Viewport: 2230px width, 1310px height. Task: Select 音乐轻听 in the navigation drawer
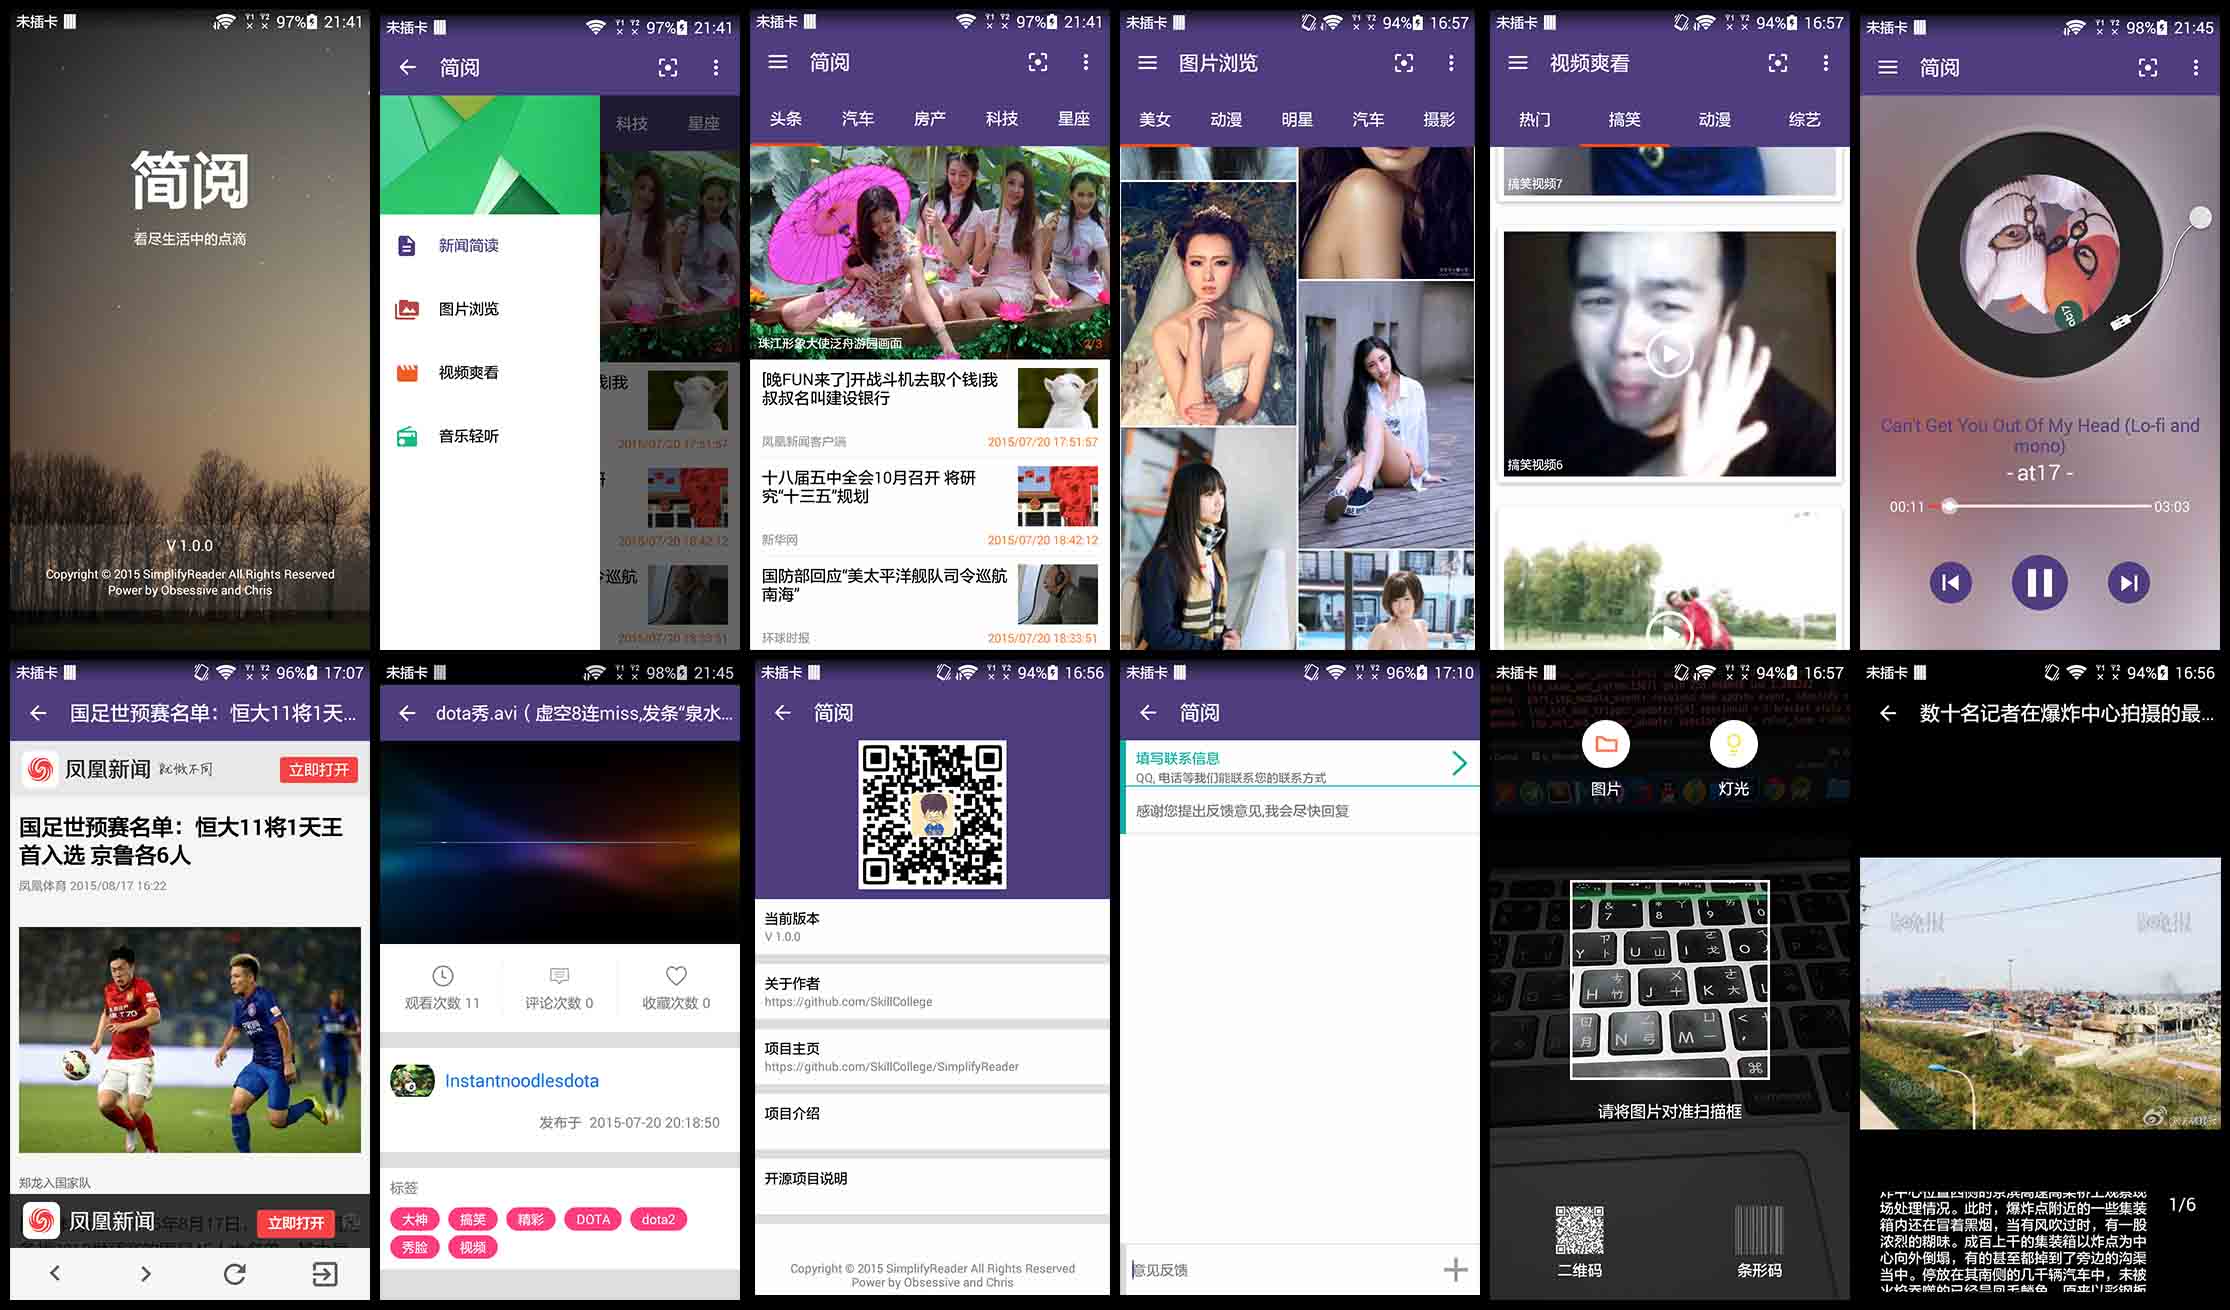coord(469,436)
